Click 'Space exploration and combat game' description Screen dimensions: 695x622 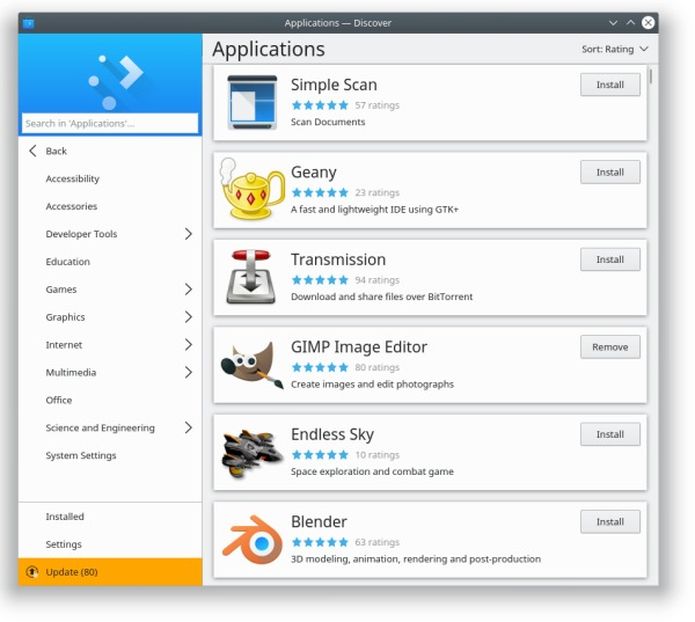(372, 471)
